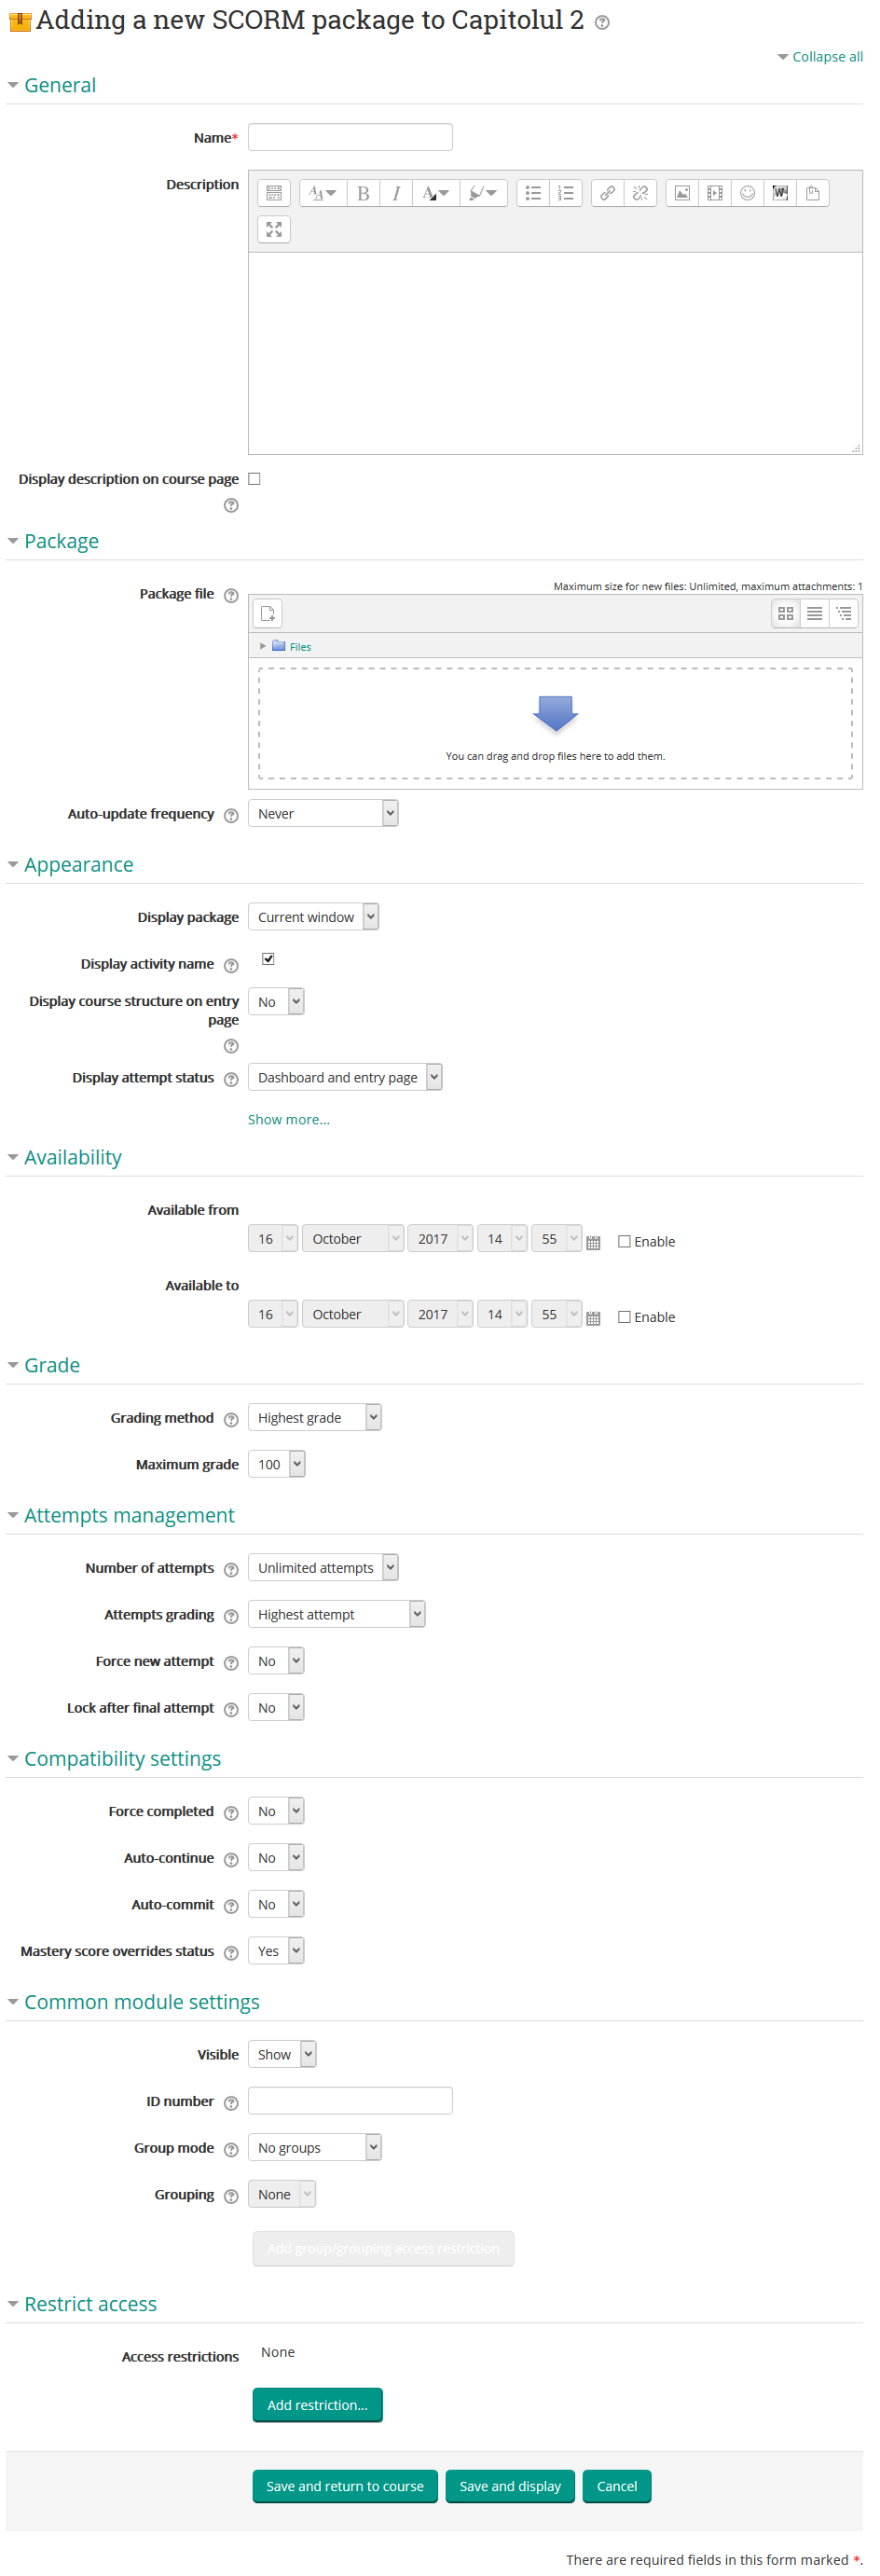The height and width of the screenshot is (2576, 880).
Task: Open the Auto-update frequency dropdown
Action: click(x=322, y=814)
